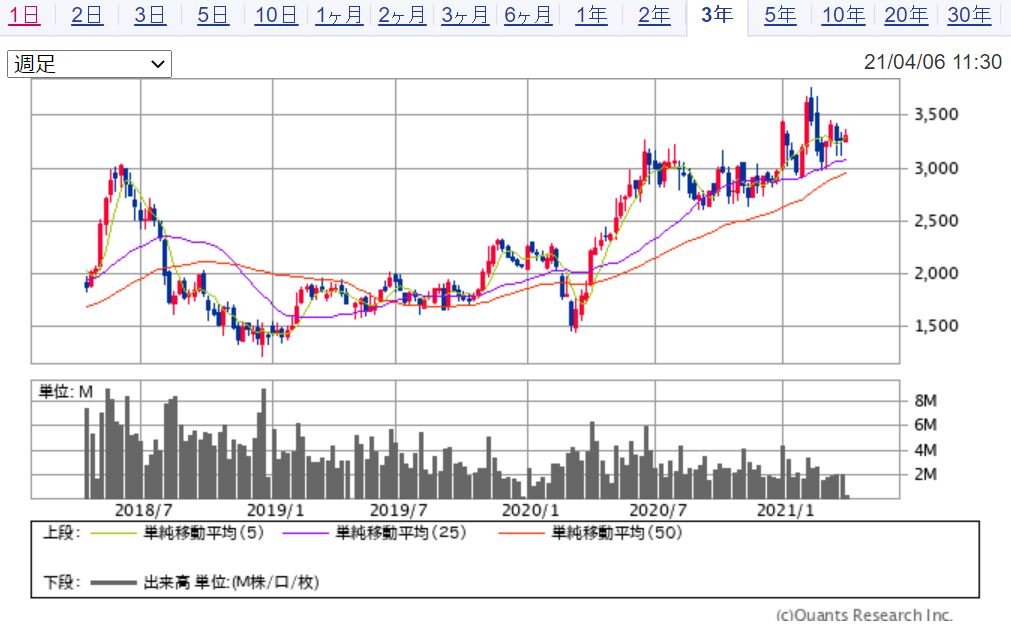Click the 下段: legend row label

coord(62,582)
